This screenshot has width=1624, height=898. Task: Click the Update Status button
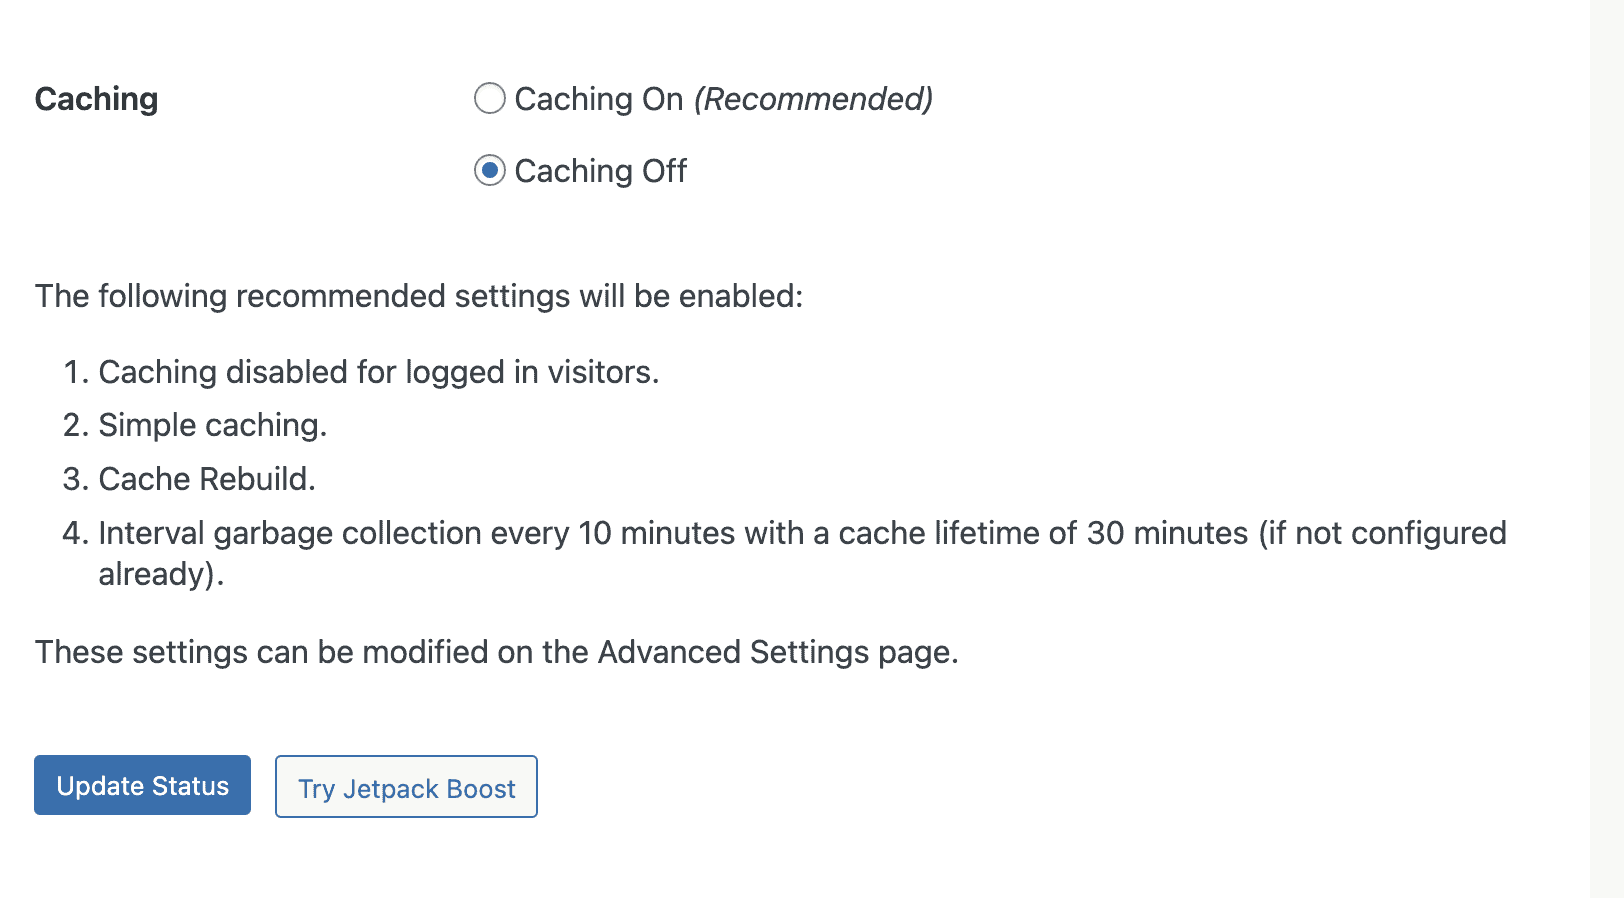pos(142,785)
